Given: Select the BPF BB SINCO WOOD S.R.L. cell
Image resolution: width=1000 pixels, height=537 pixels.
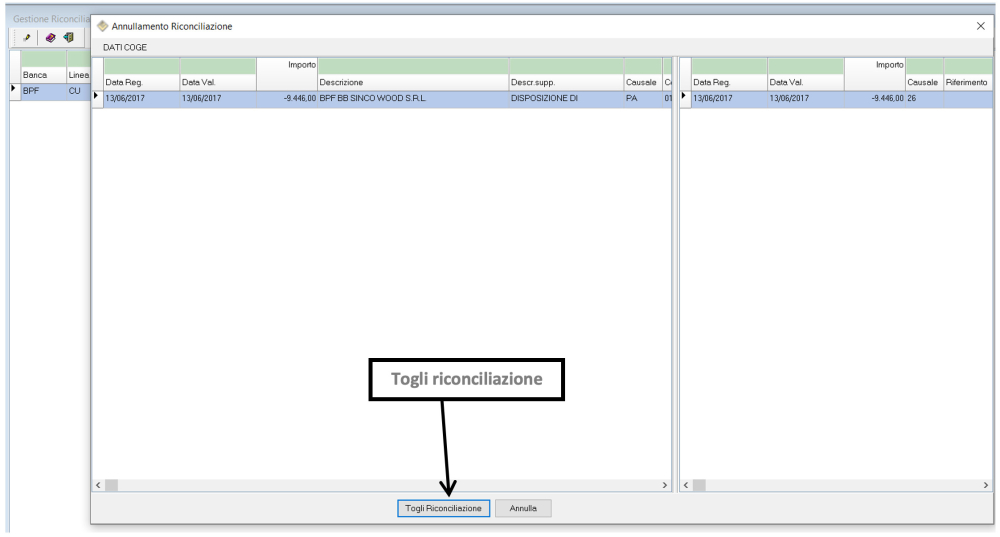Looking at the screenshot, I should (410, 99).
